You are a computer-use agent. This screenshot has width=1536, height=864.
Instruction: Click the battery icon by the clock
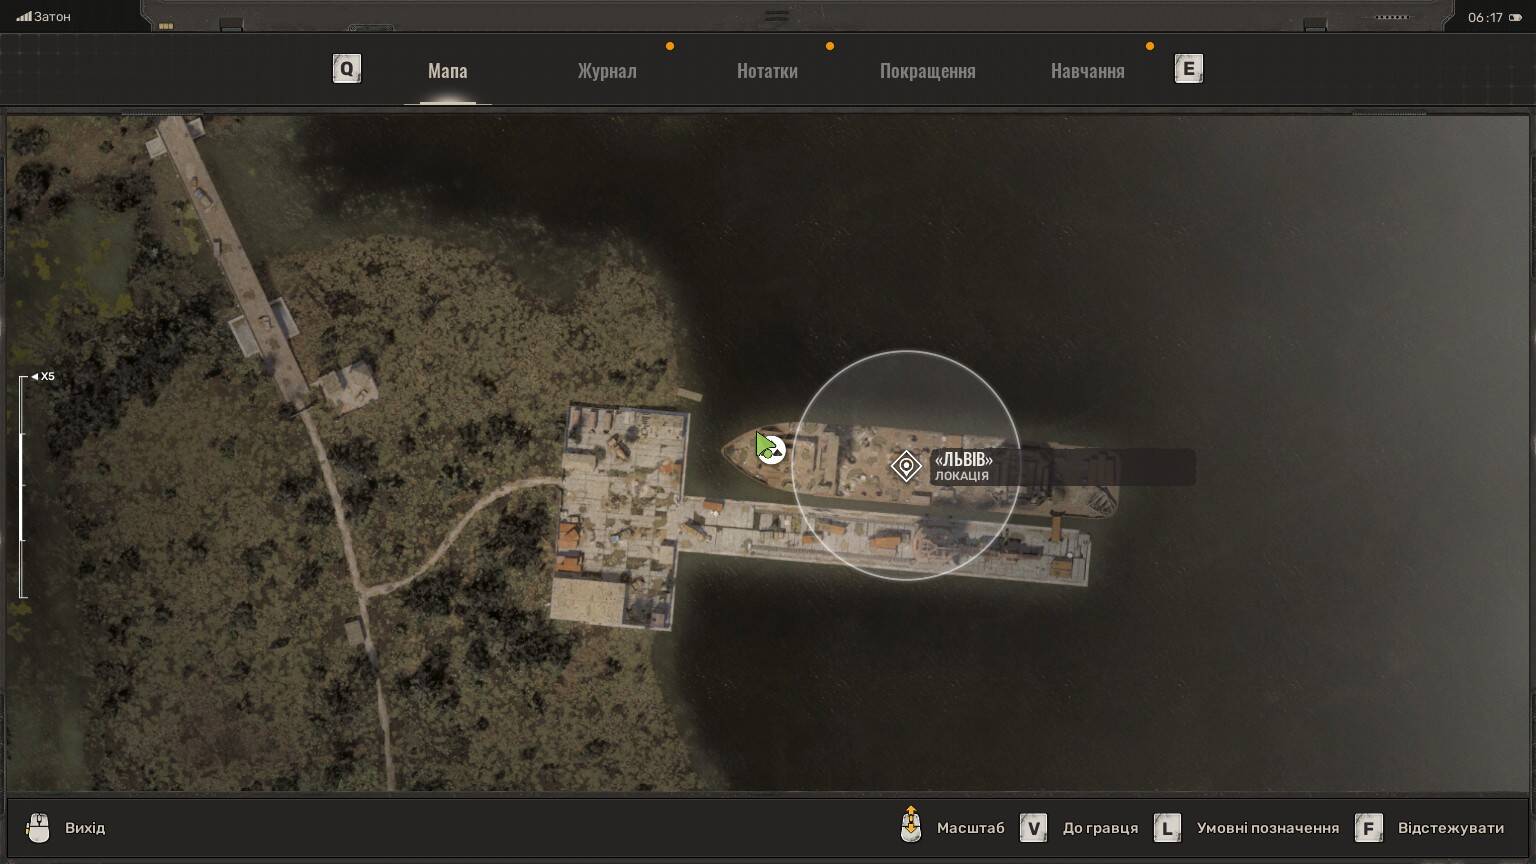(x=1517, y=17)
